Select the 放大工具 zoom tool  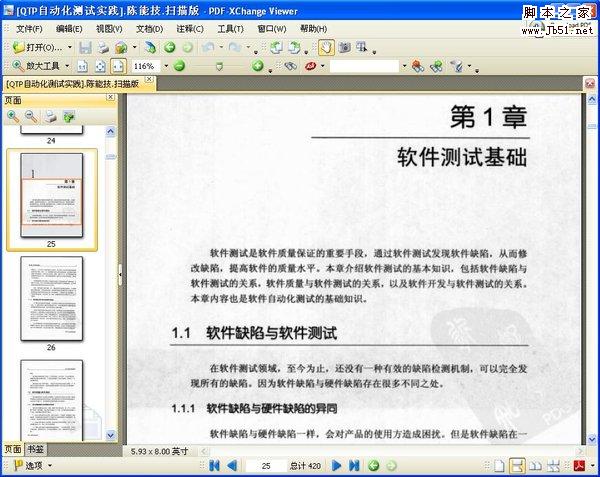(x=36, y=66)
